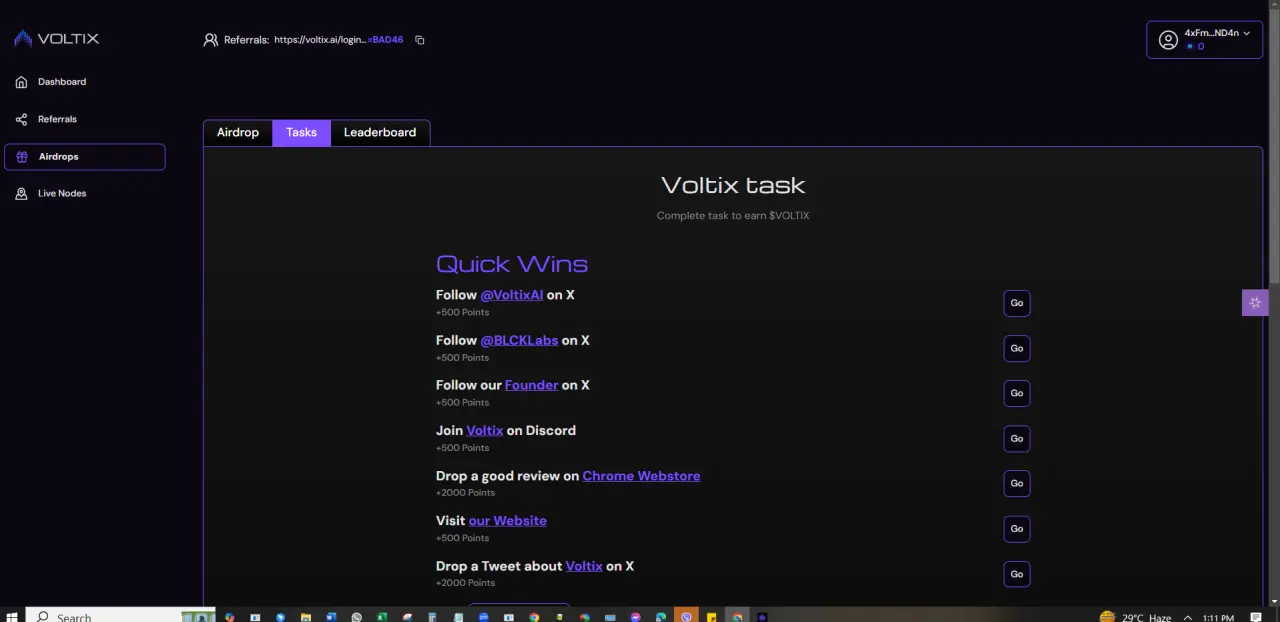Viewport: 1280px width, 622px height.
Task: Open the Voltix Discord link
Action: (485, 430)
